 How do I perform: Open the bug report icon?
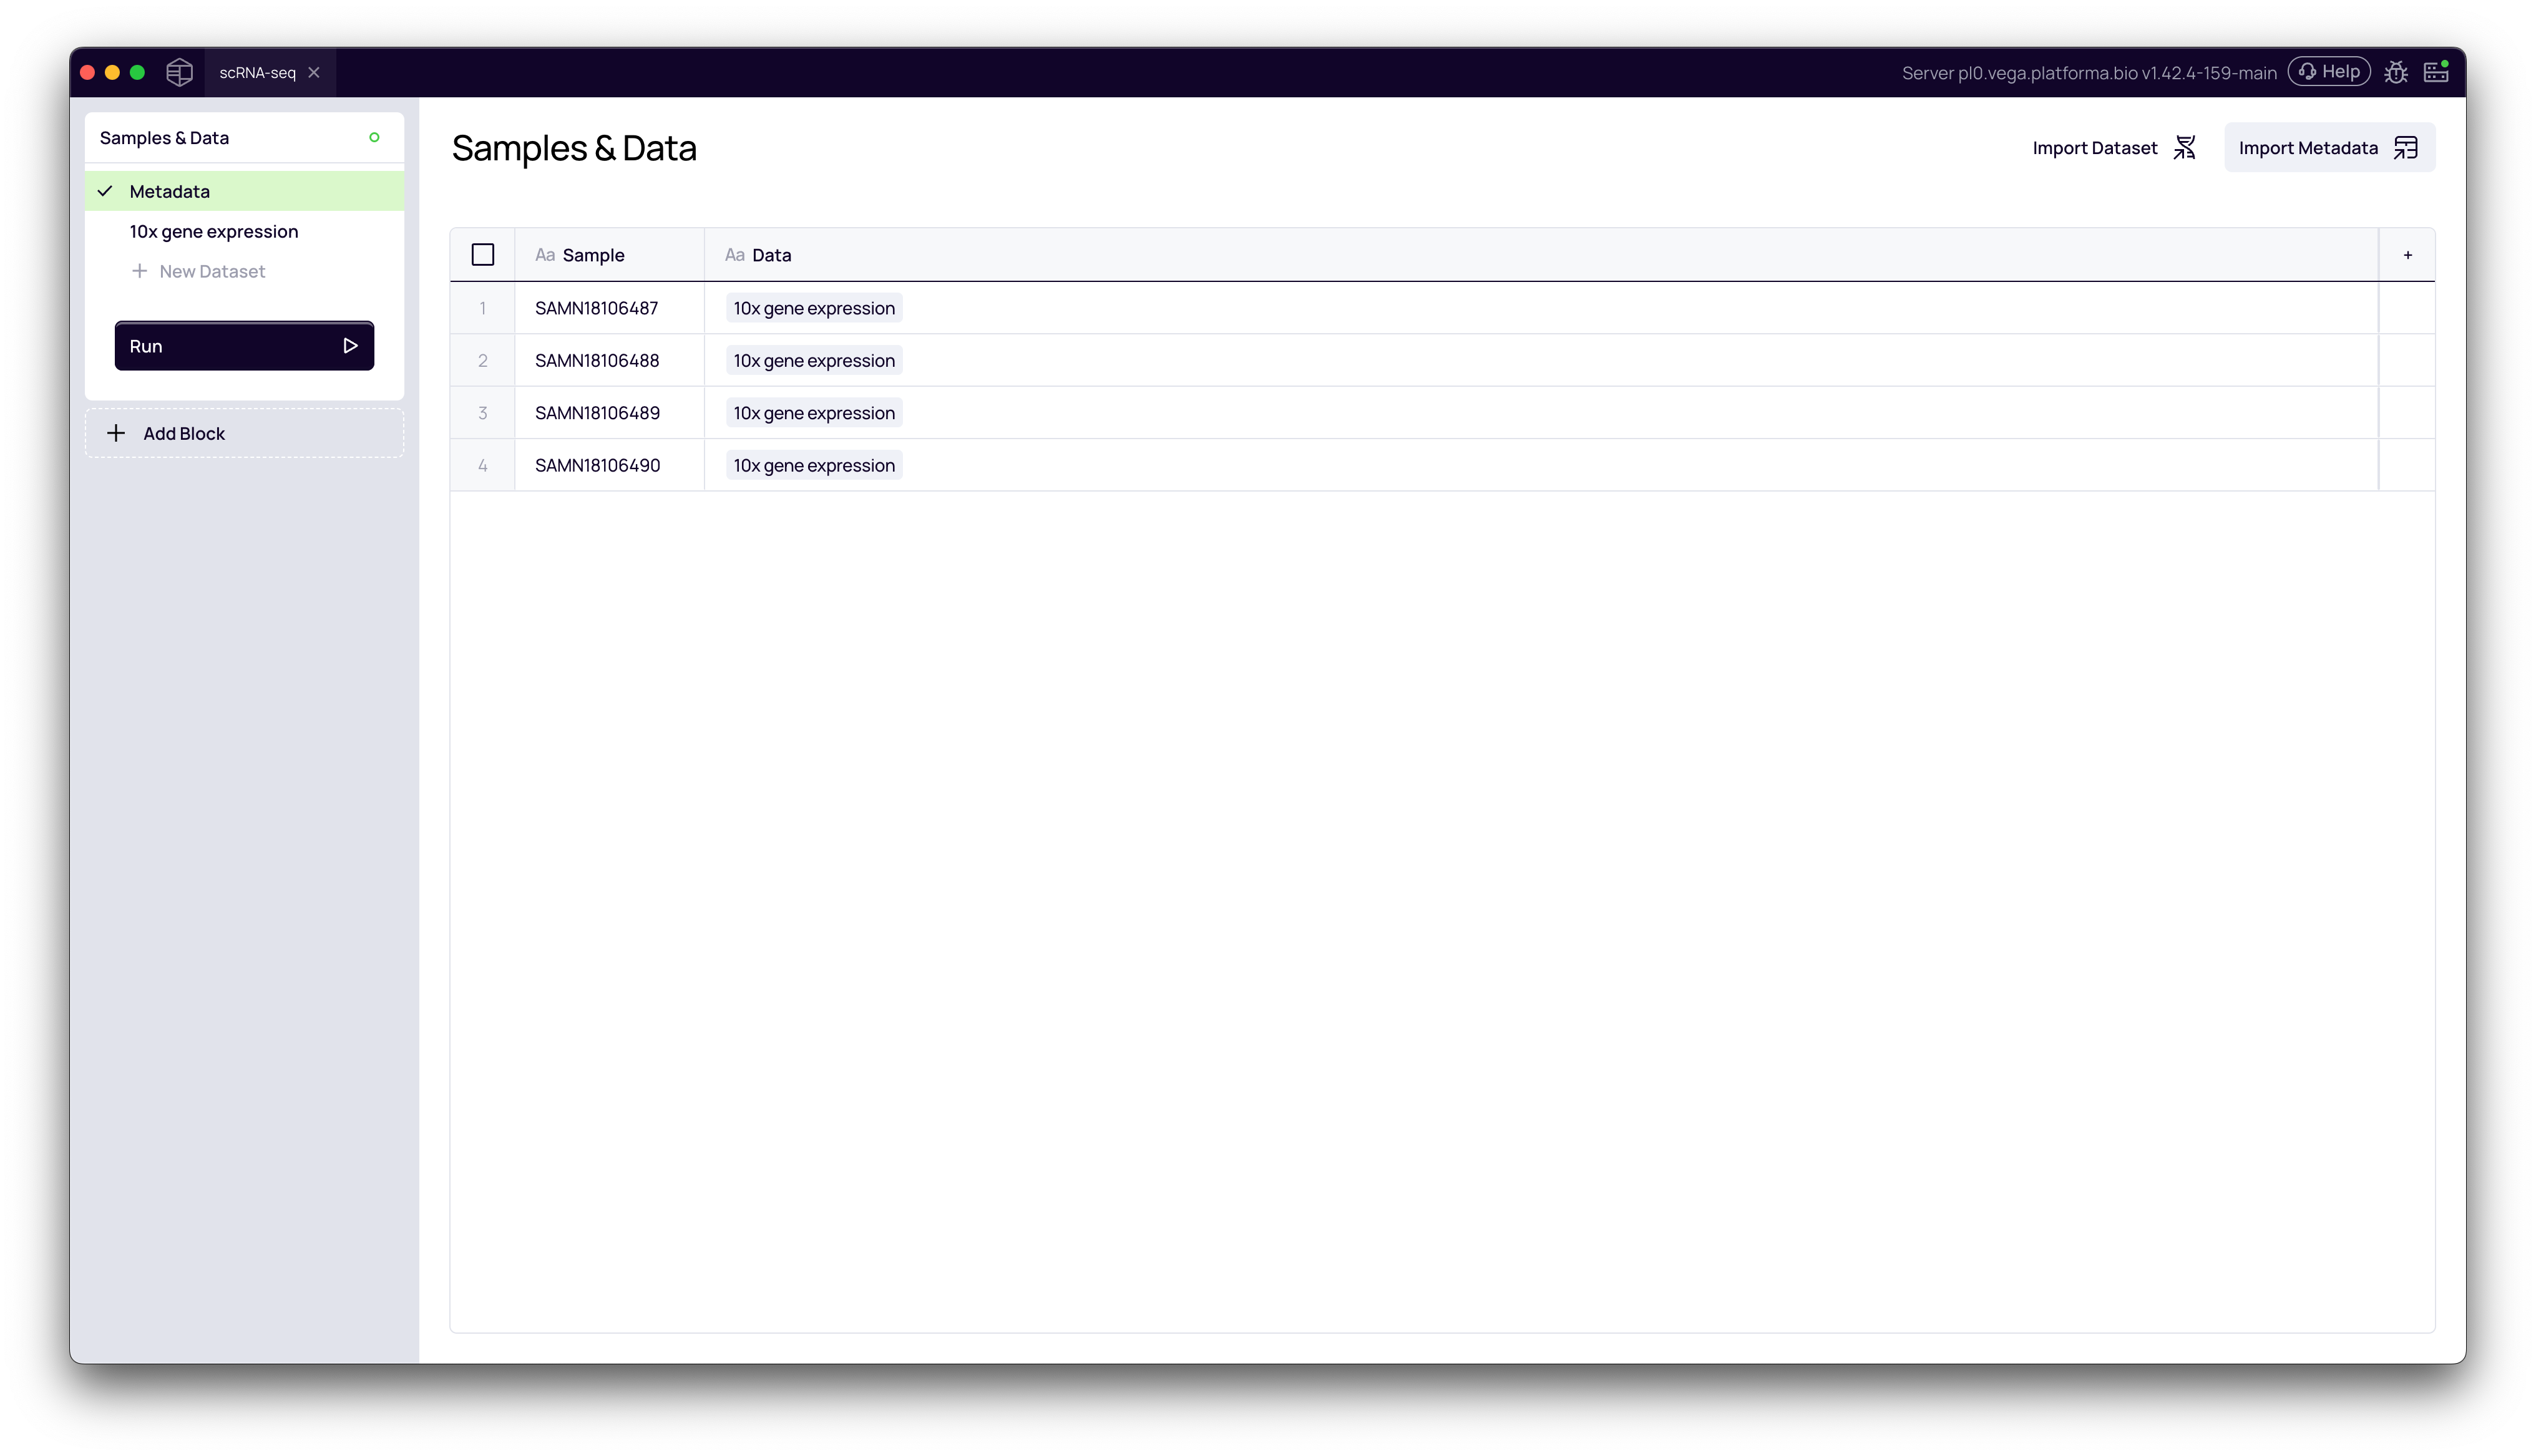pyautogui.click(x=2396, y=72)
